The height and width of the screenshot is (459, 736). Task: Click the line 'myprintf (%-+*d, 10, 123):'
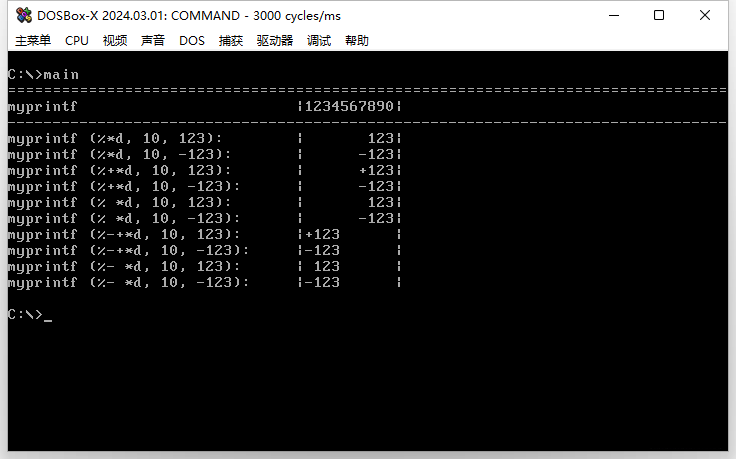[x=124, y=234]
